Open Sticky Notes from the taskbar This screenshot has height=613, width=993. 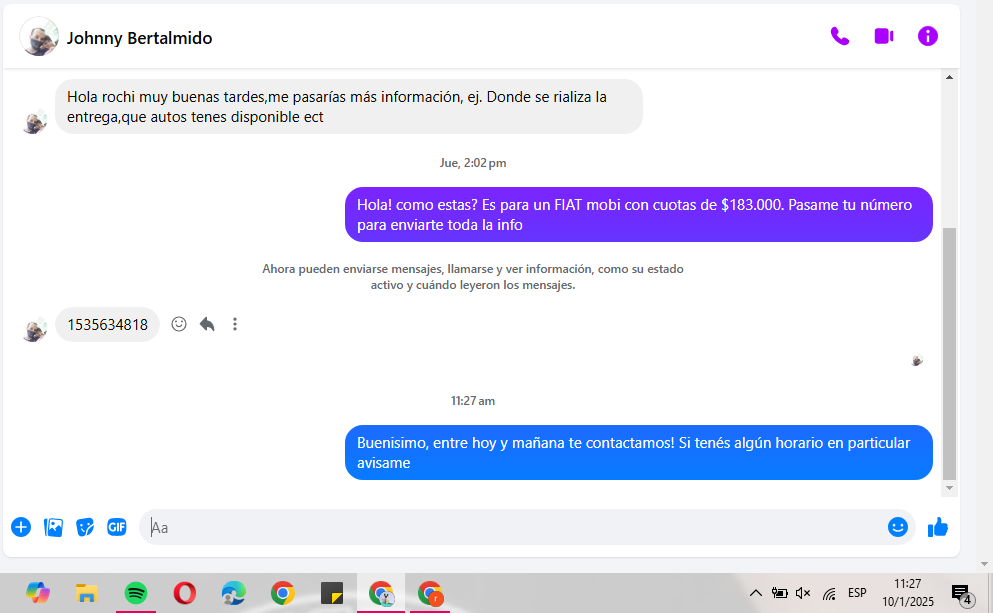tap(332, 593)
